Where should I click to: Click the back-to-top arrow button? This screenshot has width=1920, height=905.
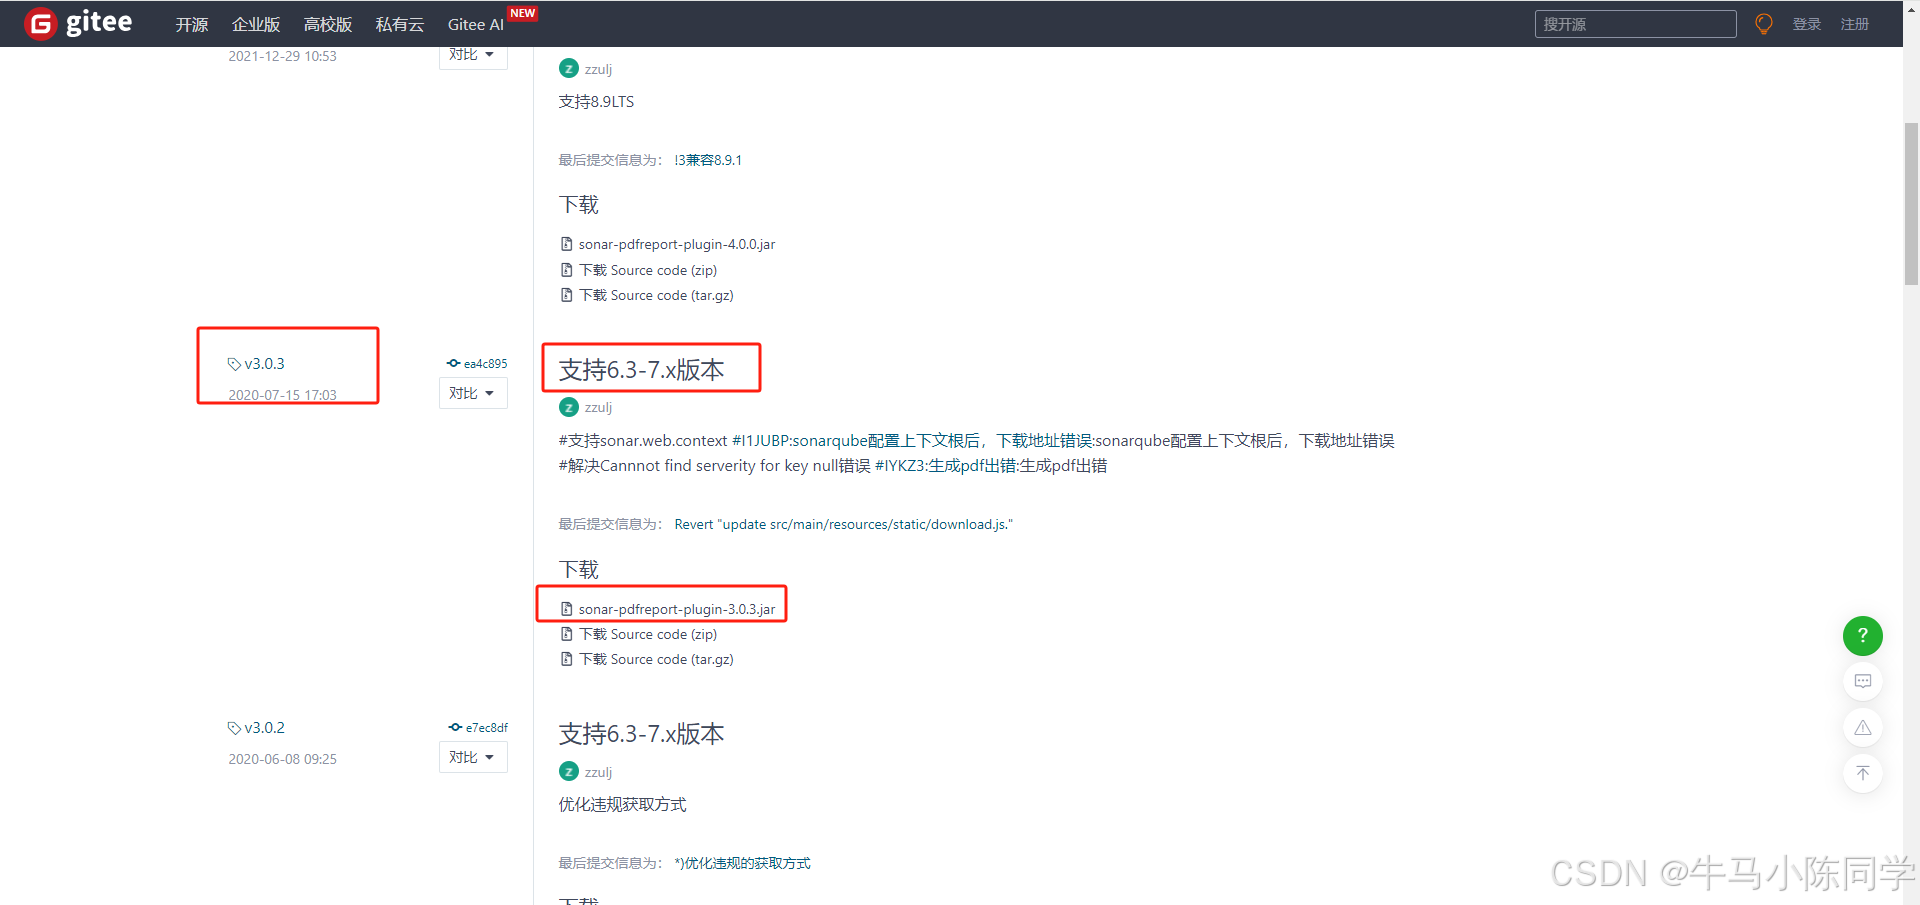click(x=1863, y=773)
